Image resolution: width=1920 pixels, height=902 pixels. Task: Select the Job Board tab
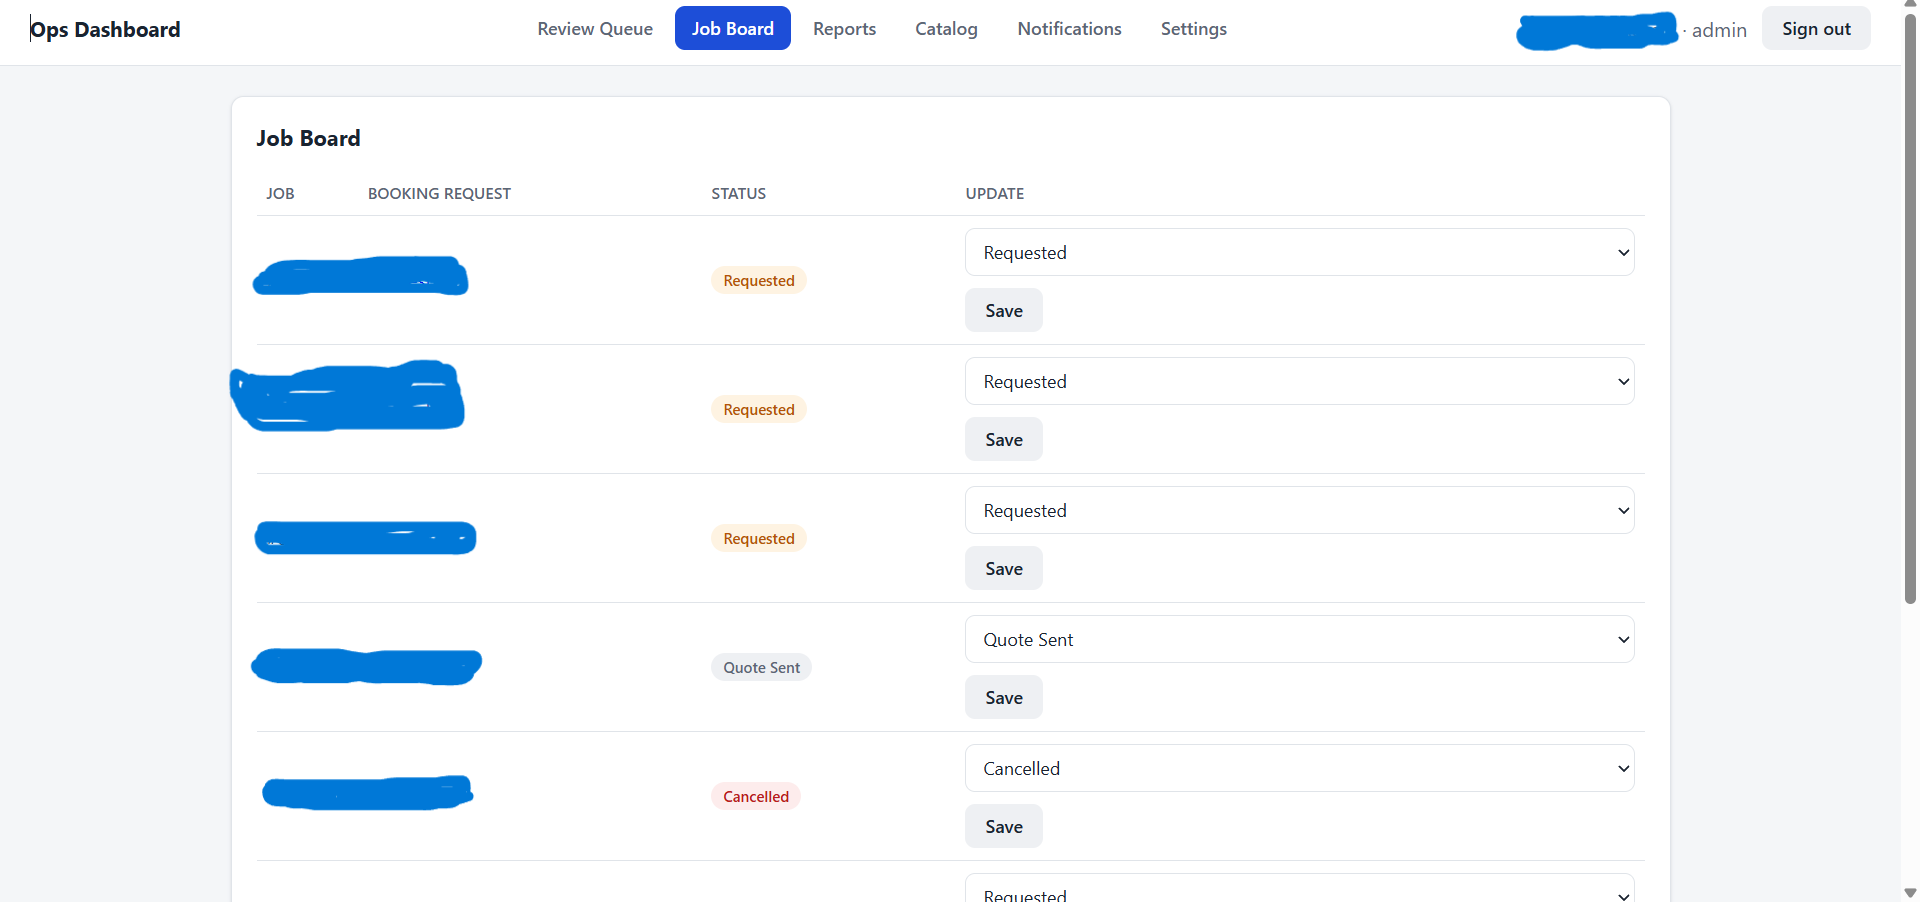pyautogui.click(x=733, y=29)
